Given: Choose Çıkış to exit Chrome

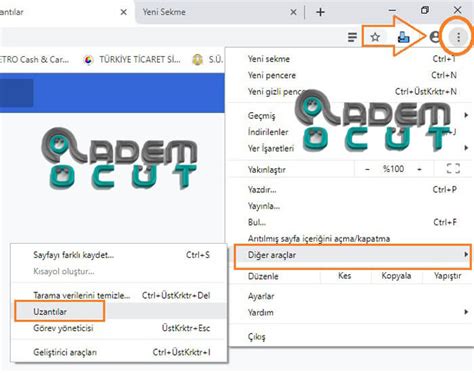Looking at the screenshot, I should point(350,336).
